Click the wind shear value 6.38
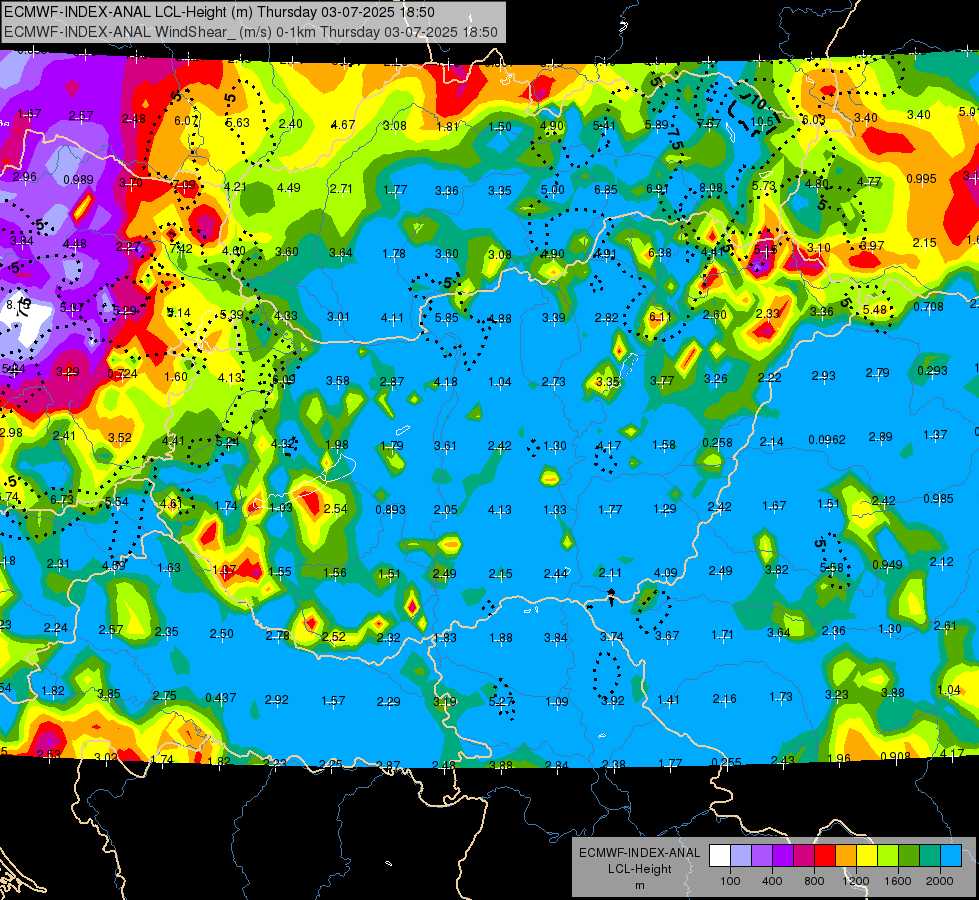 [660, 252]
